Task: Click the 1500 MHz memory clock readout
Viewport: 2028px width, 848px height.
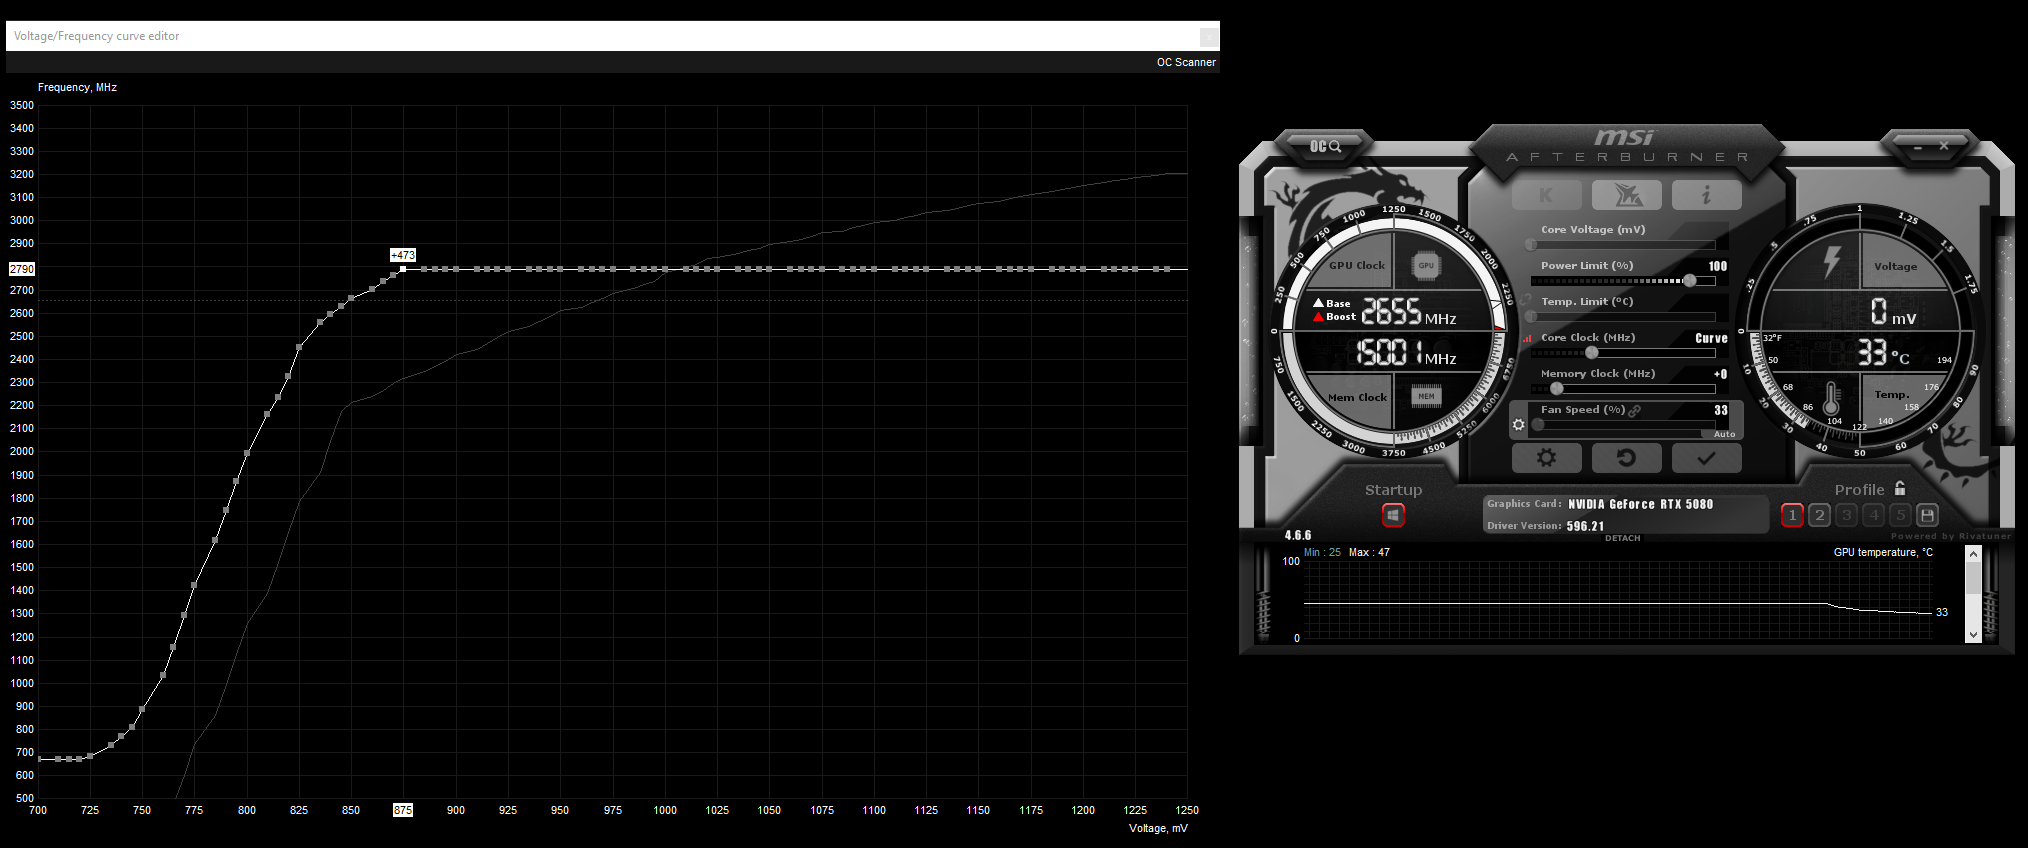Action: point(1406,352)
